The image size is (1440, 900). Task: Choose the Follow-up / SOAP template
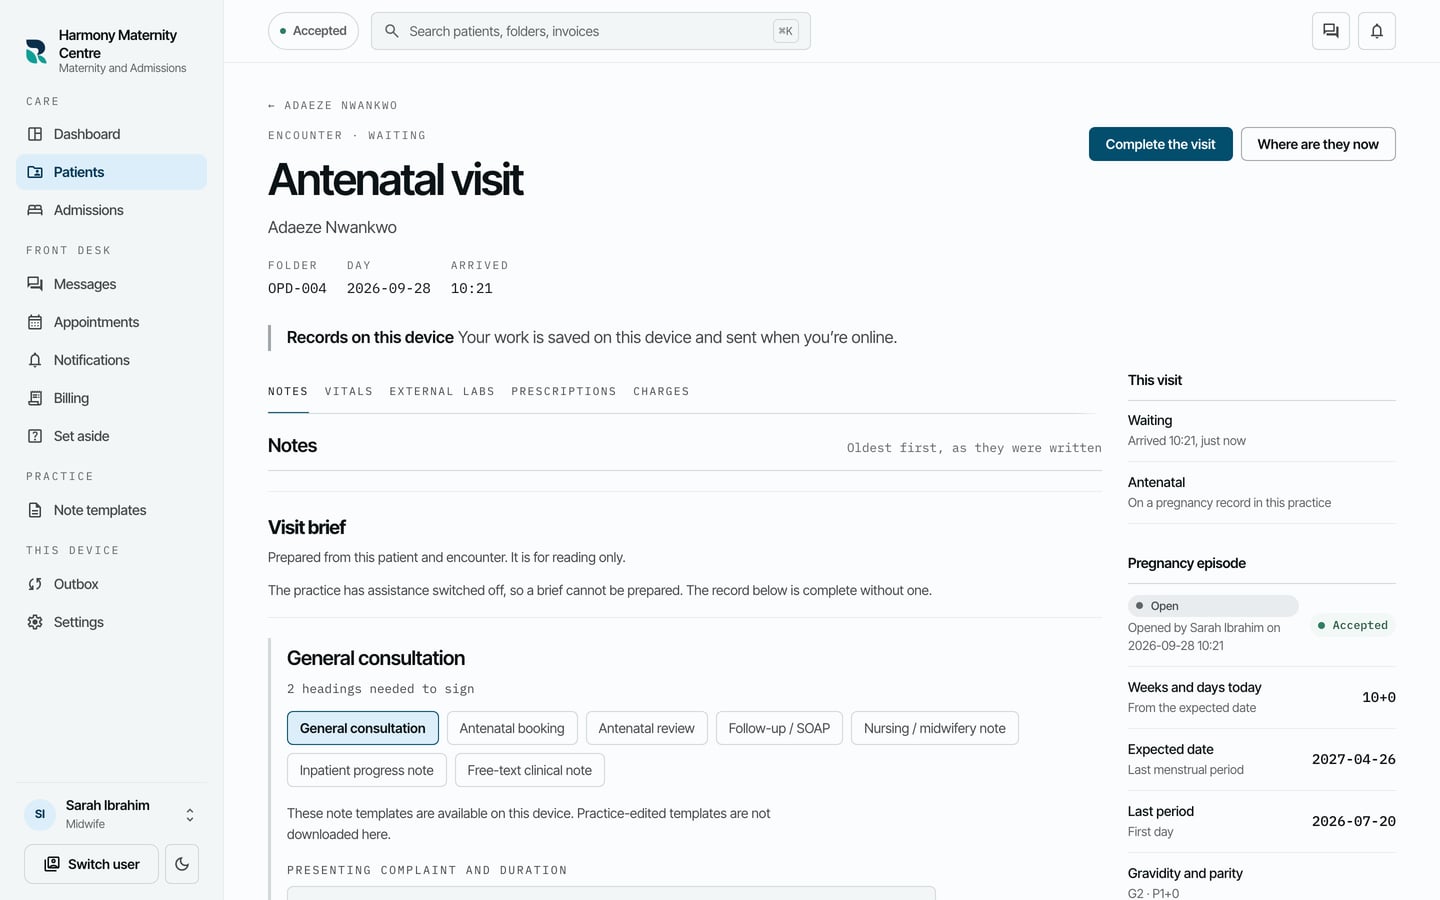[779, 728]
